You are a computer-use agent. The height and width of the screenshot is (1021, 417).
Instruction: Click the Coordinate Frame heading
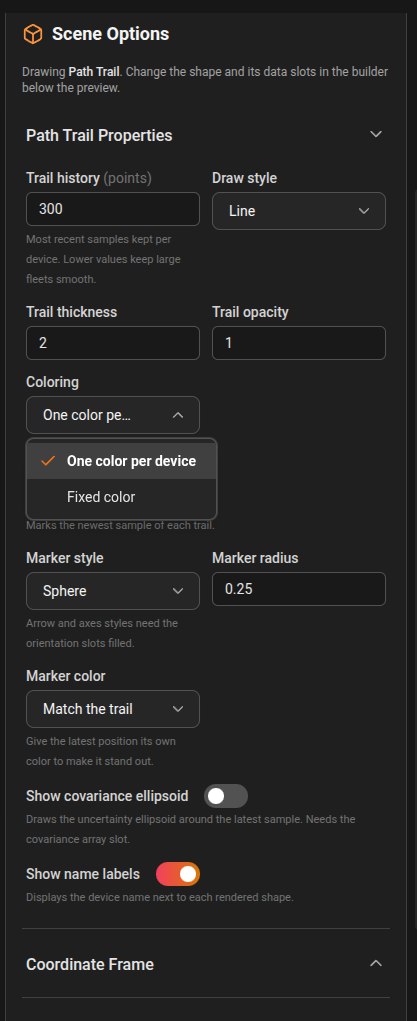click(x=90, y=964)
